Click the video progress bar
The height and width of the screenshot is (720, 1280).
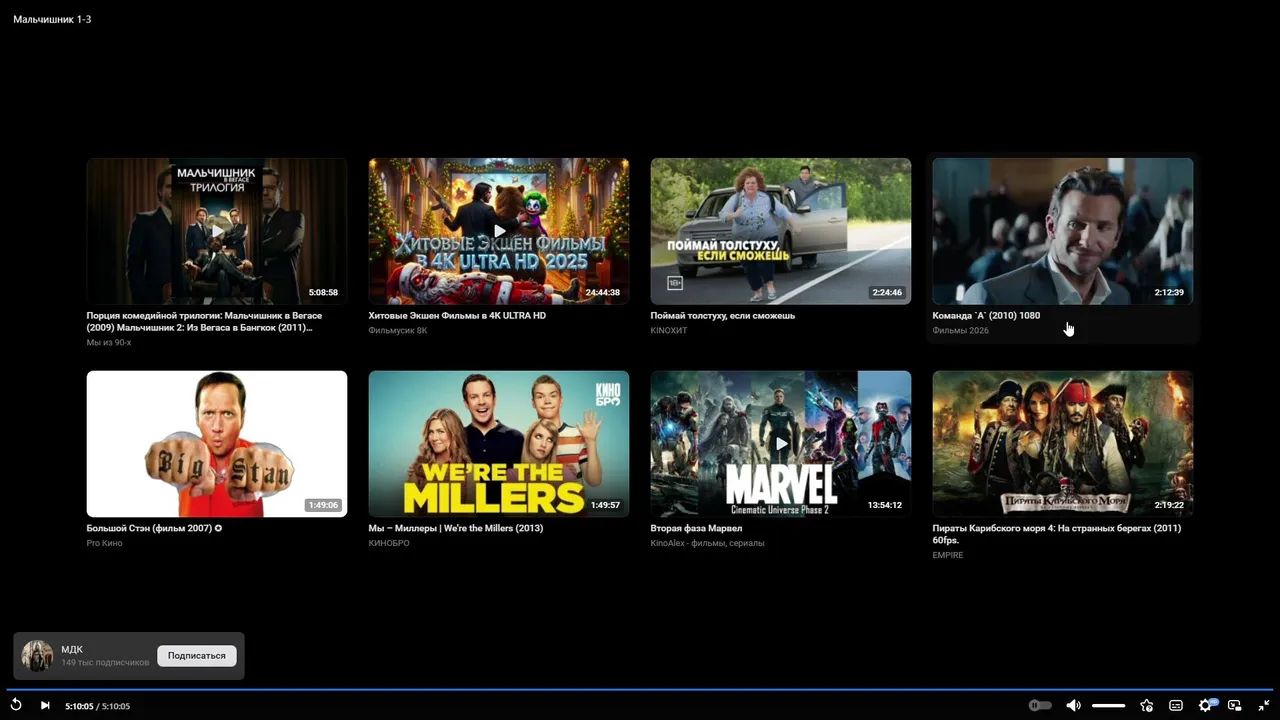640,689
